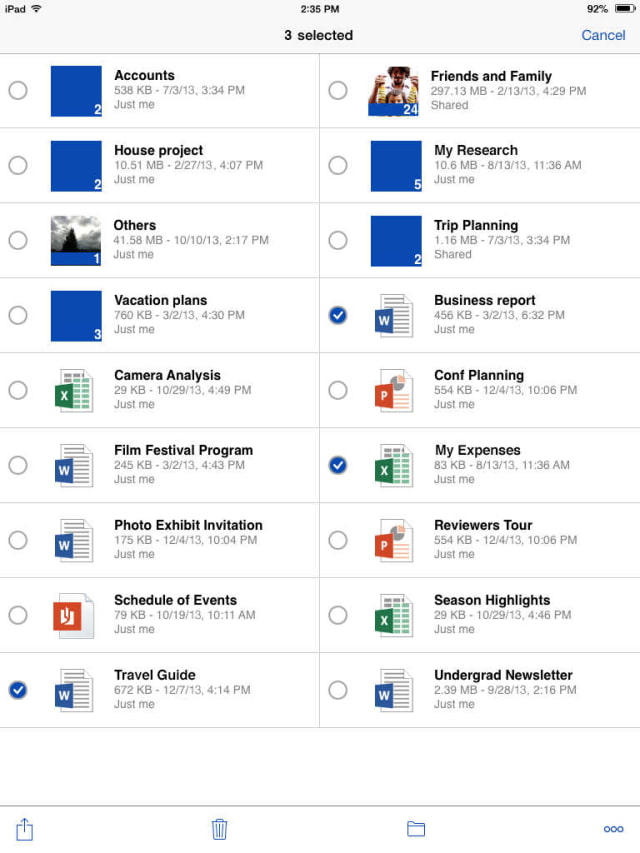640x853 pixels.
Task: Tap the Excel icon for Camera Analysis
Action: [x=74, y=390]
